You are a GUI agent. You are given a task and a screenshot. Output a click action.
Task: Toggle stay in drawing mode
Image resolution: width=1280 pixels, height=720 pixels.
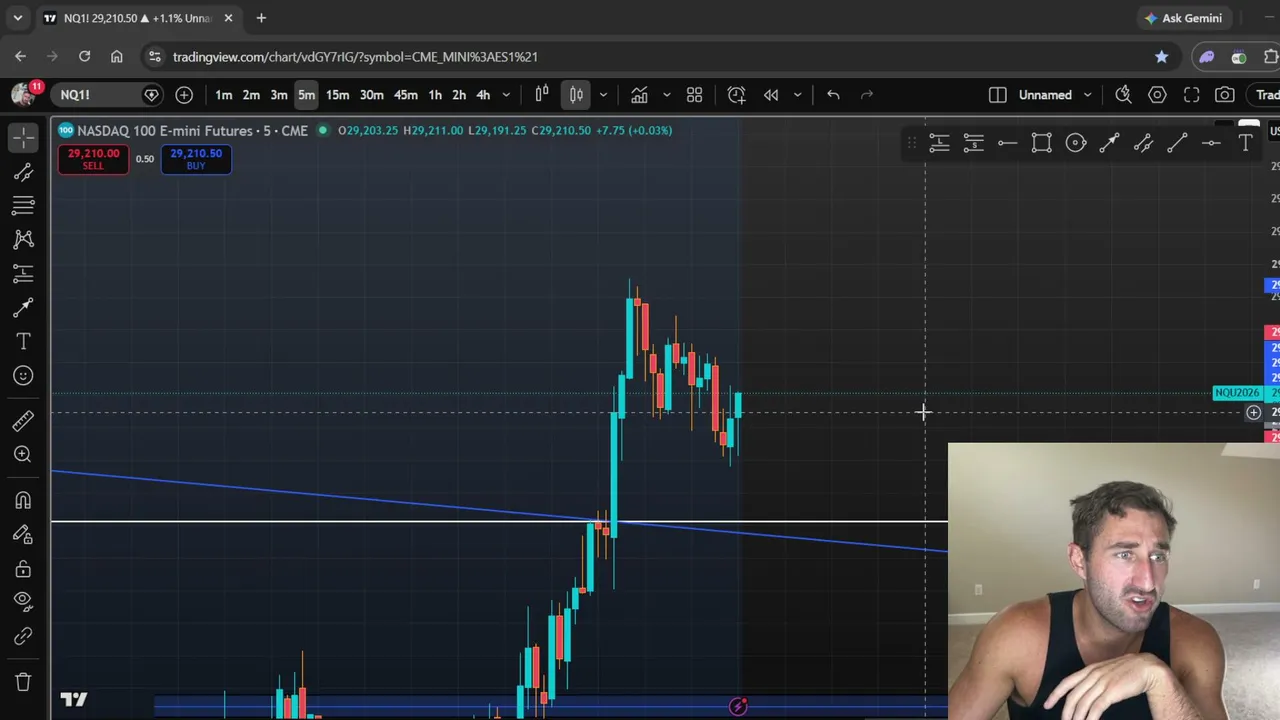point(23,534)
